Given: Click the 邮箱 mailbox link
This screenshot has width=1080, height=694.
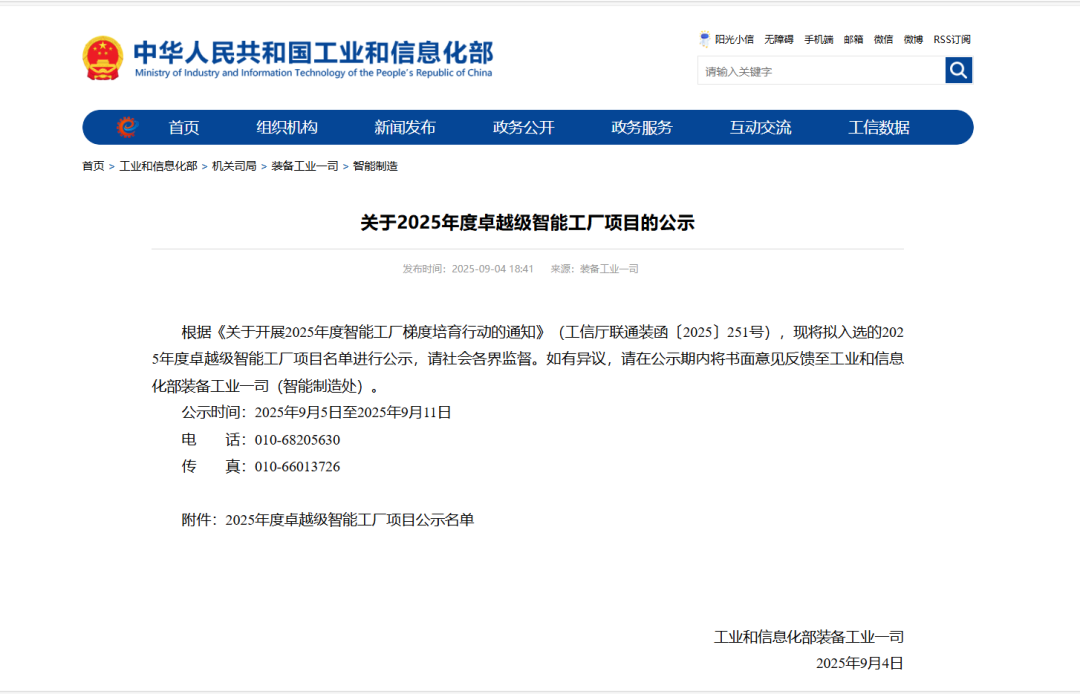Looking at the screenshot, I should pyautogui.click(x=853, y=40).
